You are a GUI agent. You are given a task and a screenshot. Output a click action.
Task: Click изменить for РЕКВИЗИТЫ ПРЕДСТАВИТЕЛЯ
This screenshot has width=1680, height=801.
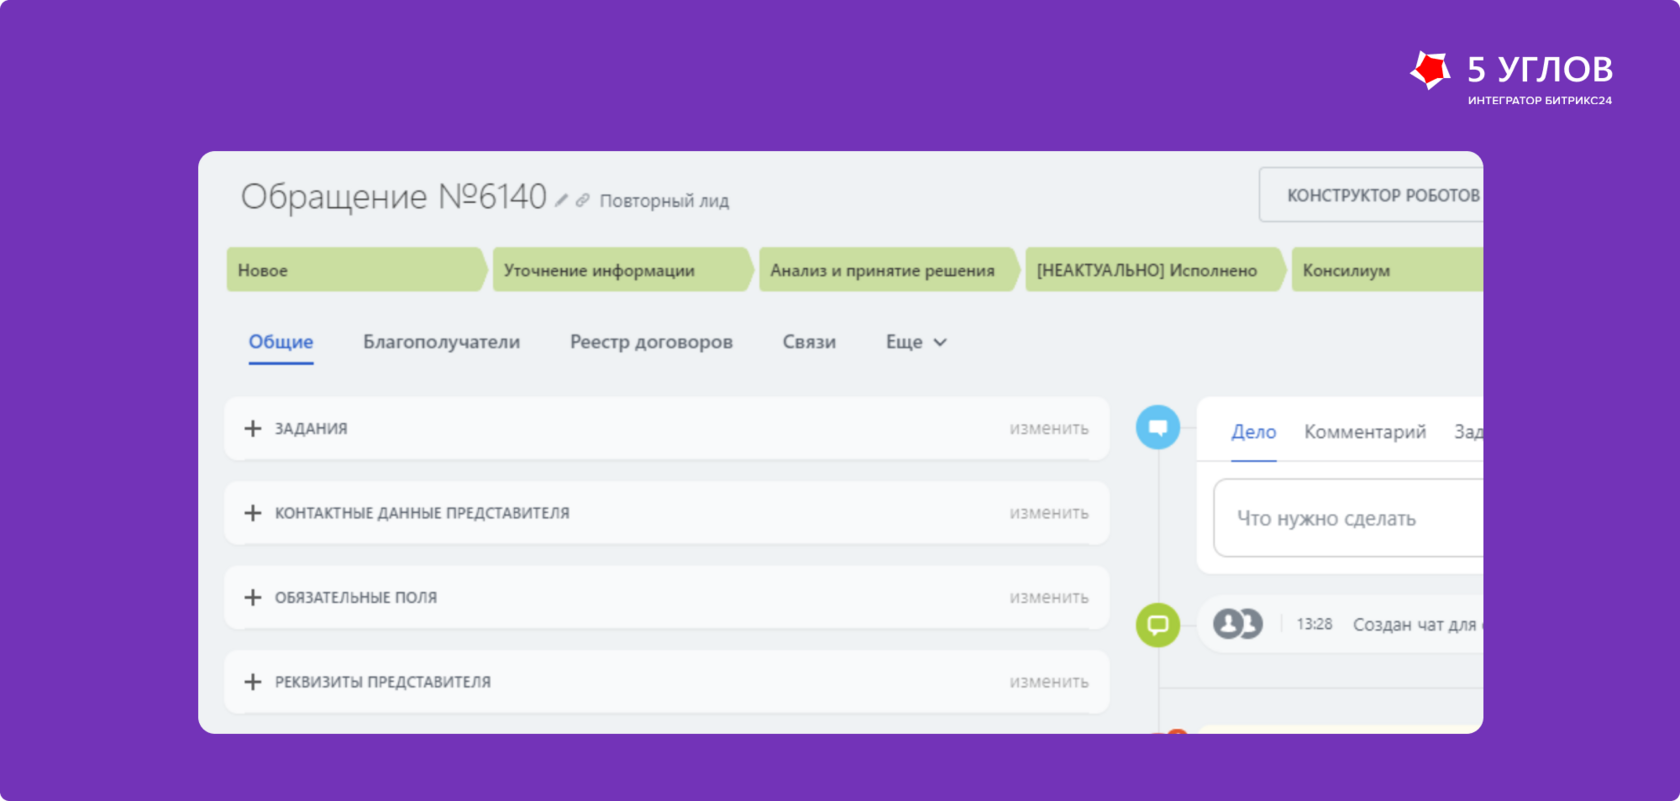tap(1049, 682)
